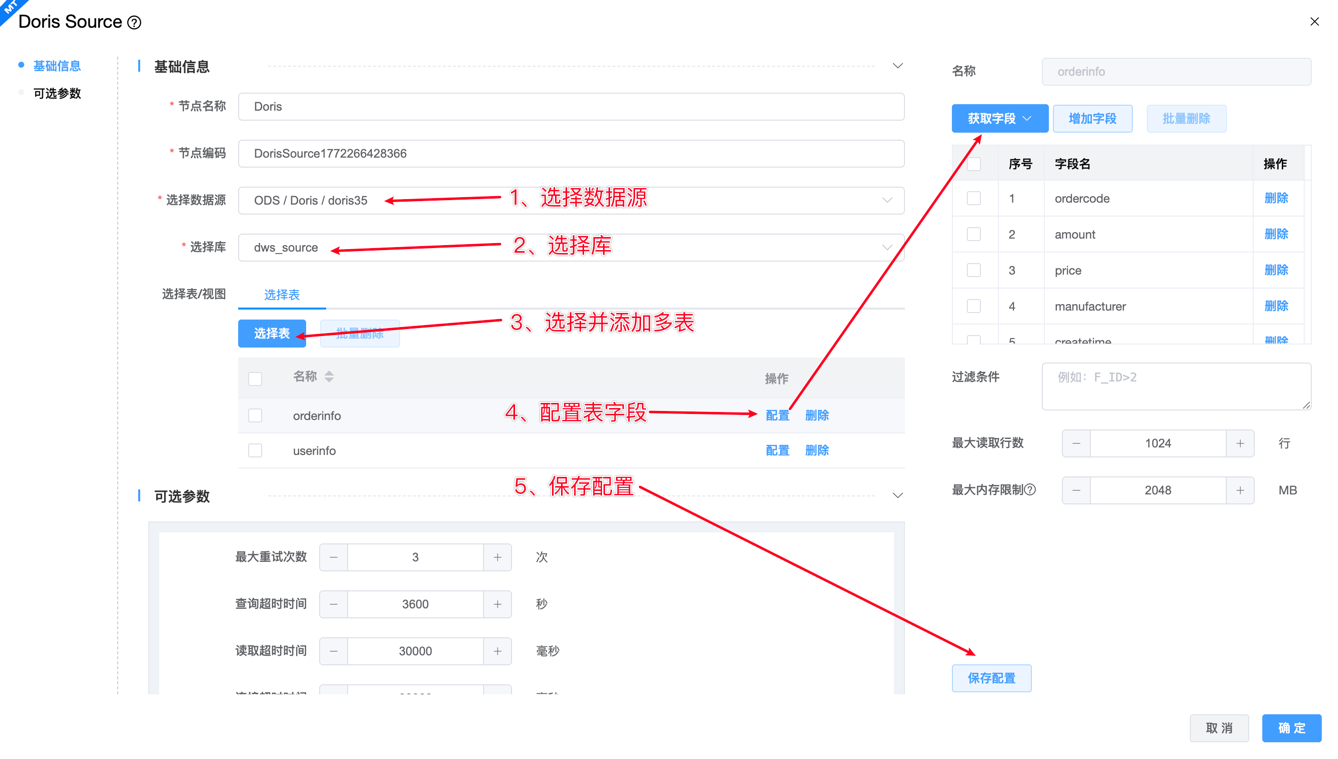Increase 最大读取行数 using the plus button
The image size is (1338, 759).
(x=1240, y=443)
